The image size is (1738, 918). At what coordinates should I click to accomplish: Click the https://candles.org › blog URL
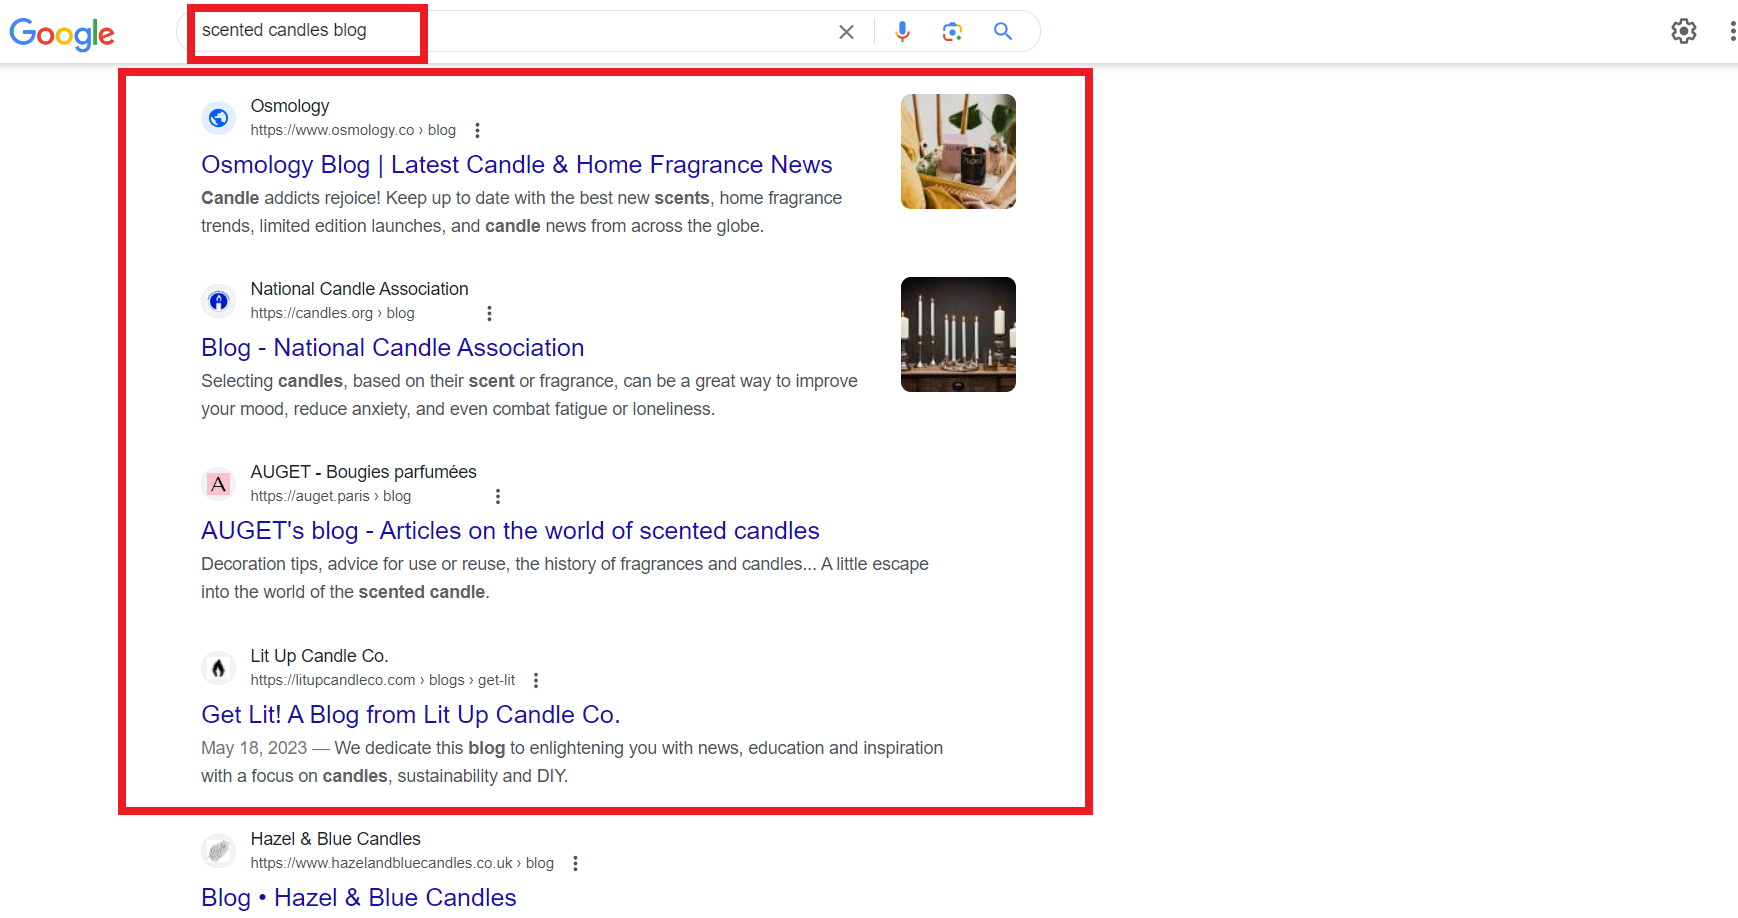pyautogui.click(x=332, y=313)
